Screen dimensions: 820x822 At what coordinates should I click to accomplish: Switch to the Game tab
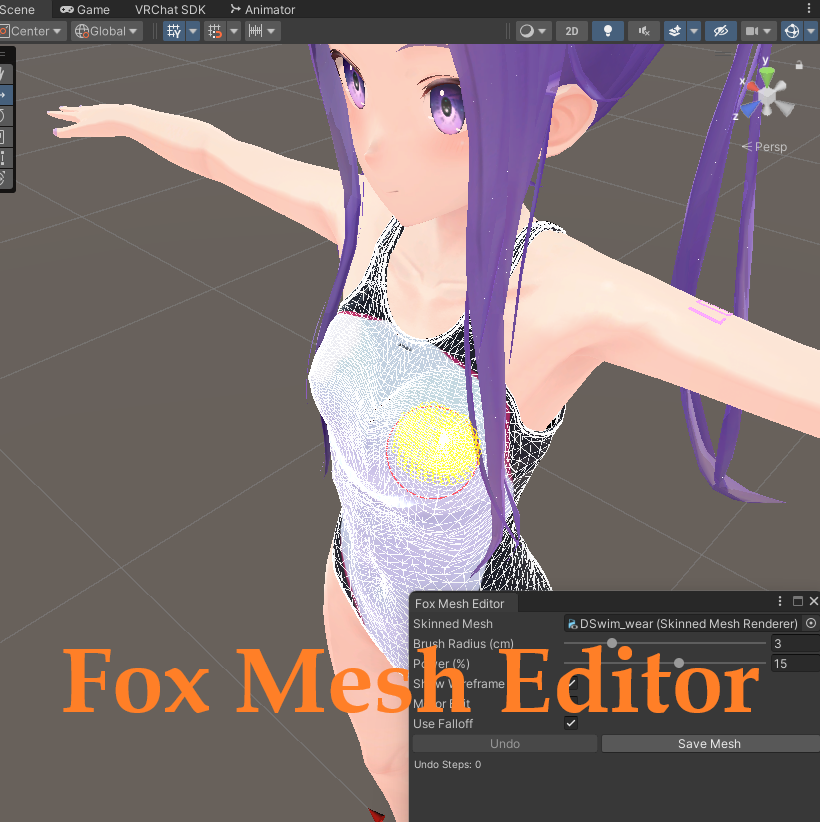85,9
